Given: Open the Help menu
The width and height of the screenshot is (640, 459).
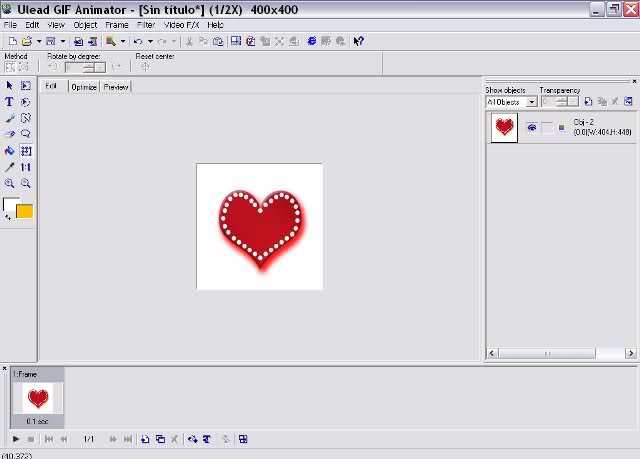Looking at the screenshot, I should 215,25.
